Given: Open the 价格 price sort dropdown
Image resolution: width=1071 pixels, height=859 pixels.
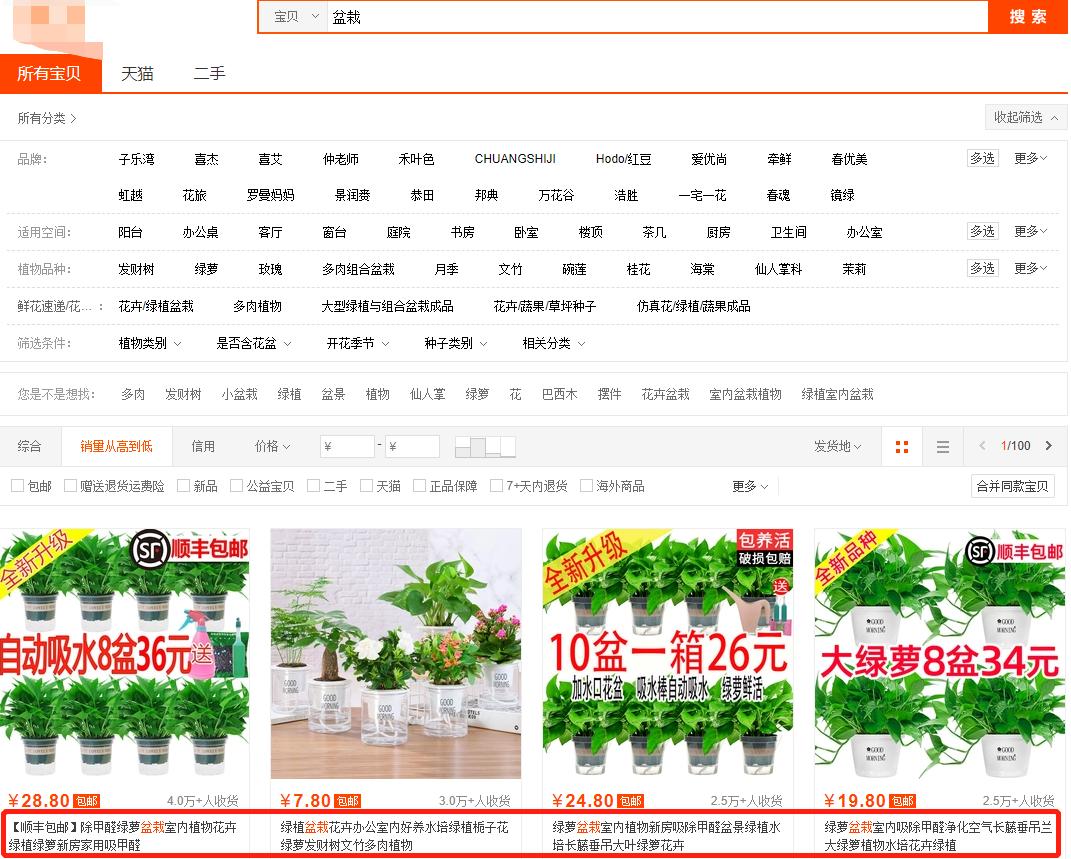Looking at the screenshot, I should coord(271,446).
